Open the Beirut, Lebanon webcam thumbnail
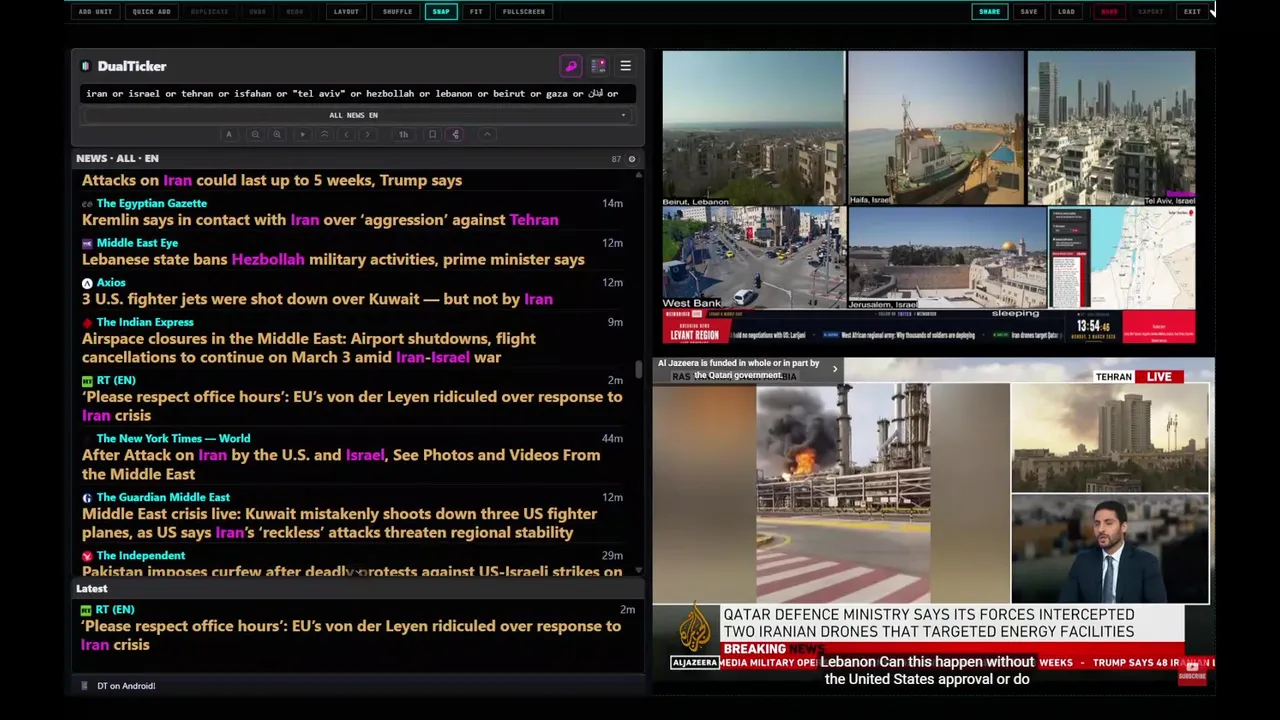This screenshot has width=1280, height=720. pyautogui.click(x=753, y=129)
